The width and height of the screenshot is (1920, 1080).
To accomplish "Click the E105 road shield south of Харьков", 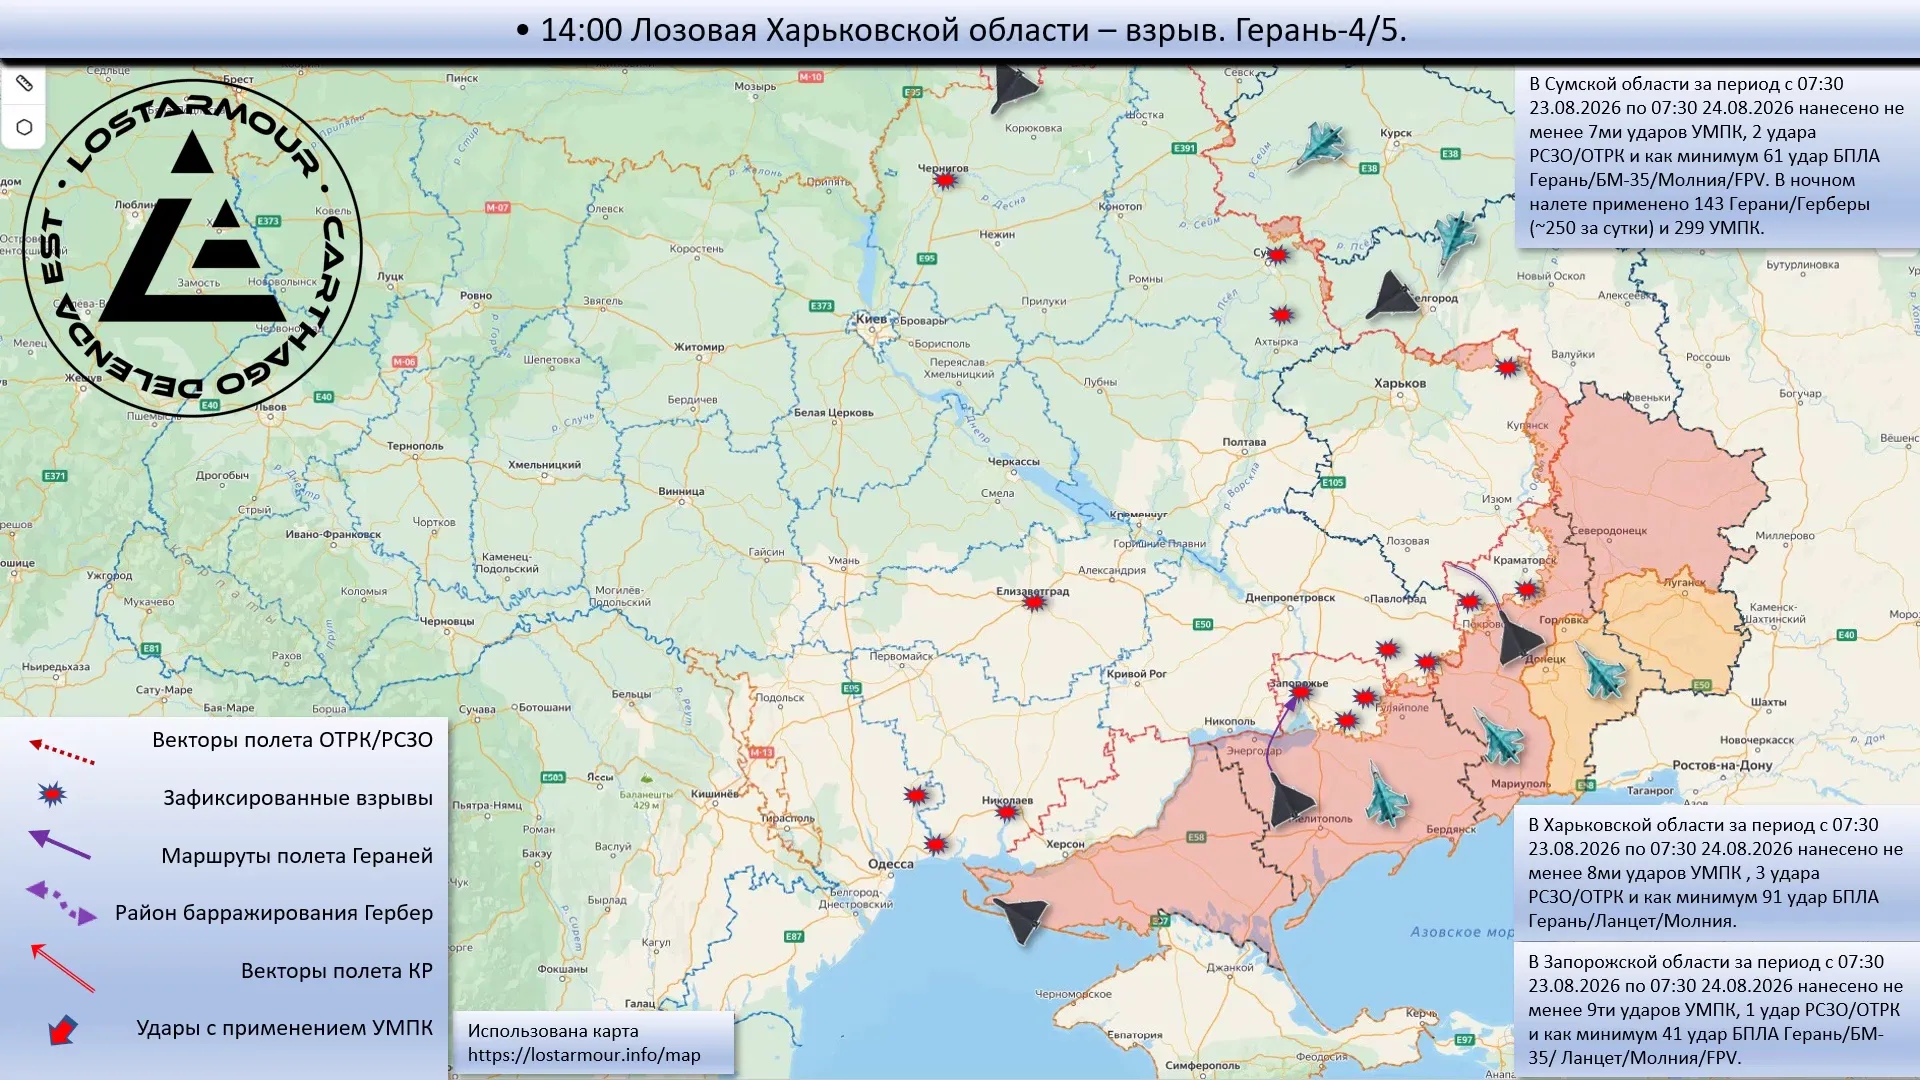I will pyautogui.click(x=1333, y=482).
